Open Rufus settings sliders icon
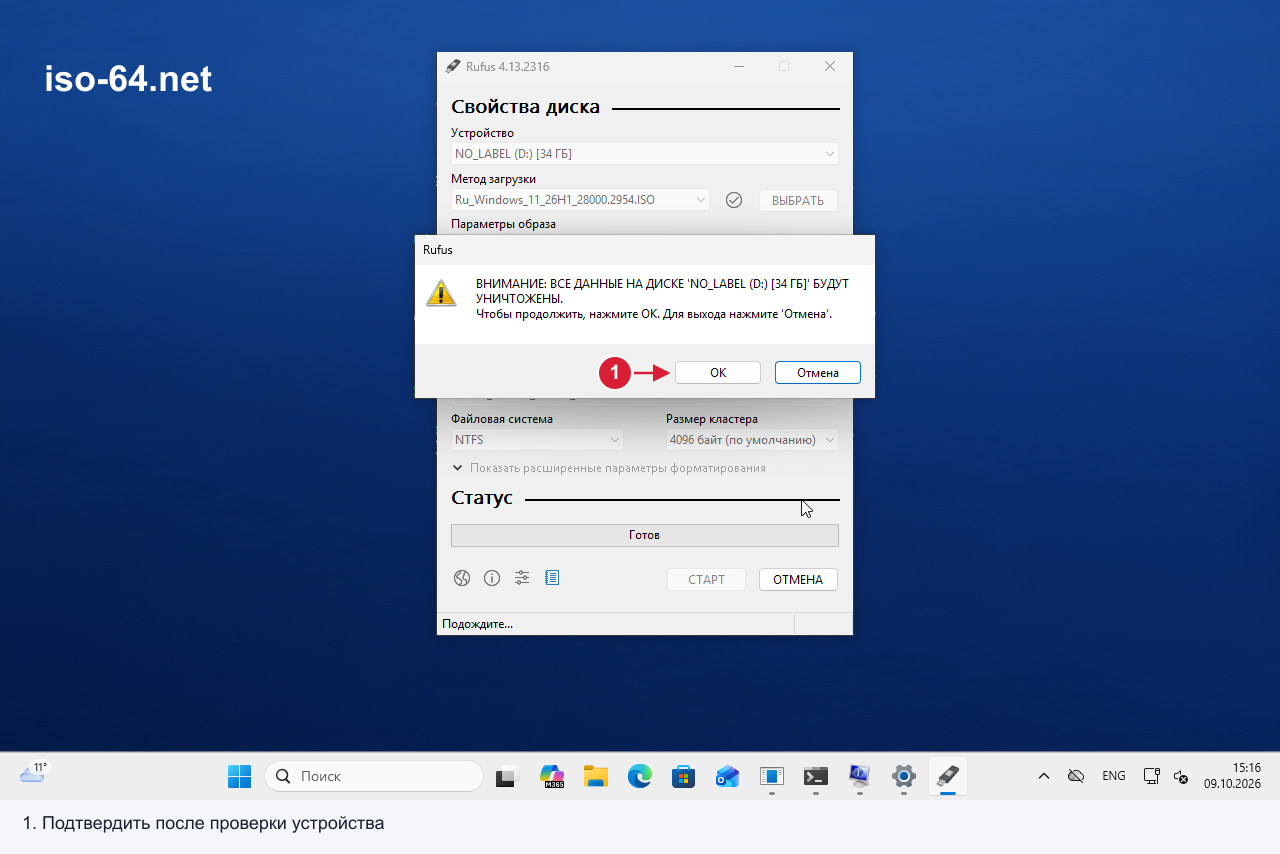 pyautogui.click(x=522, y=578)
